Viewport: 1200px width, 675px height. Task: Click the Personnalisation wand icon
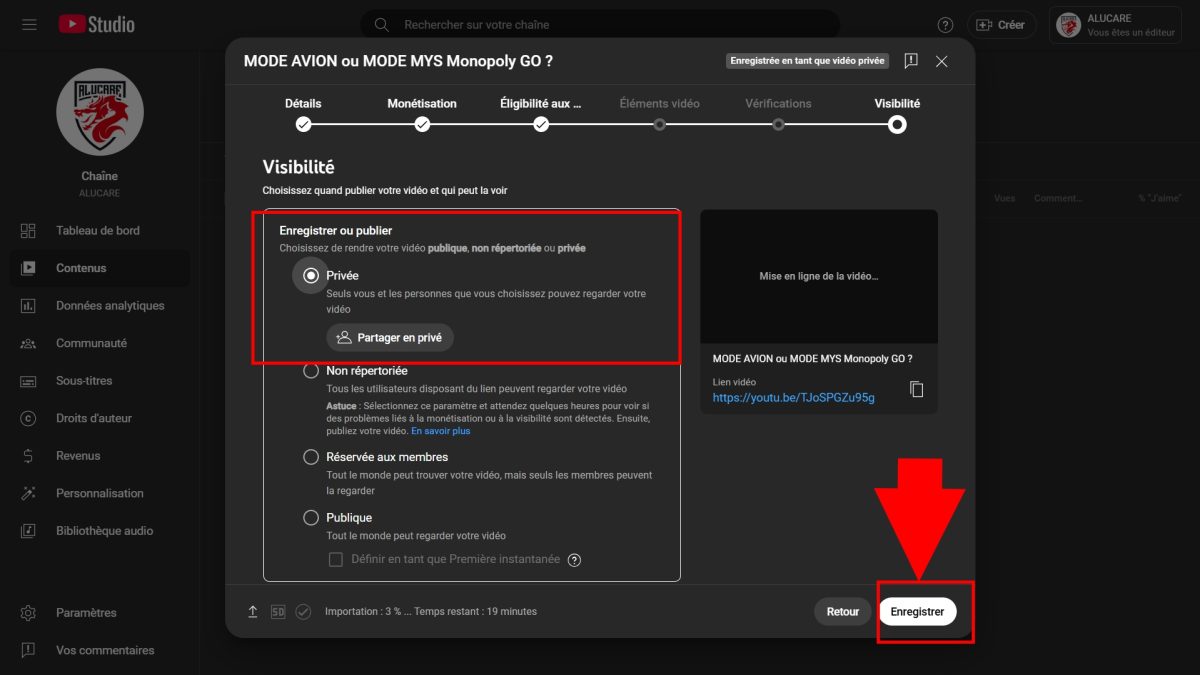28,493
